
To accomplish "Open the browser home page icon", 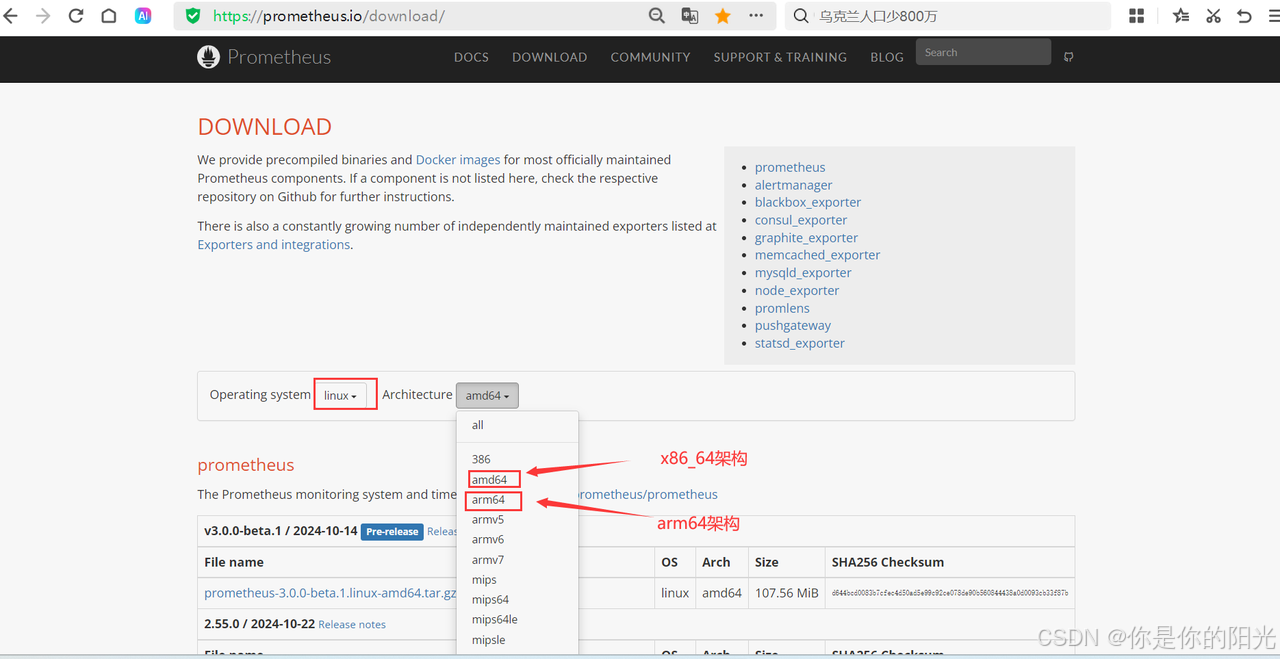I will click(x=109, y=16).
